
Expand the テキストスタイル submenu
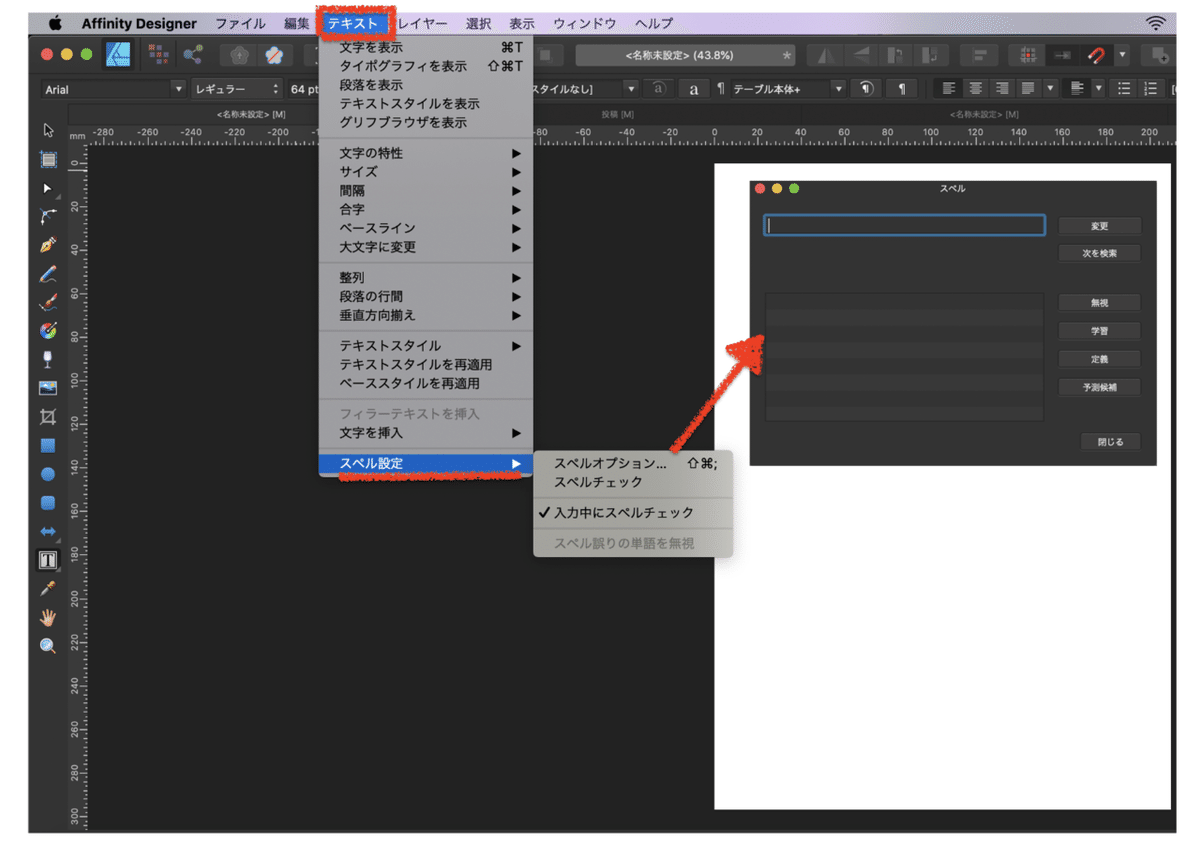click(x=426, y=346)
